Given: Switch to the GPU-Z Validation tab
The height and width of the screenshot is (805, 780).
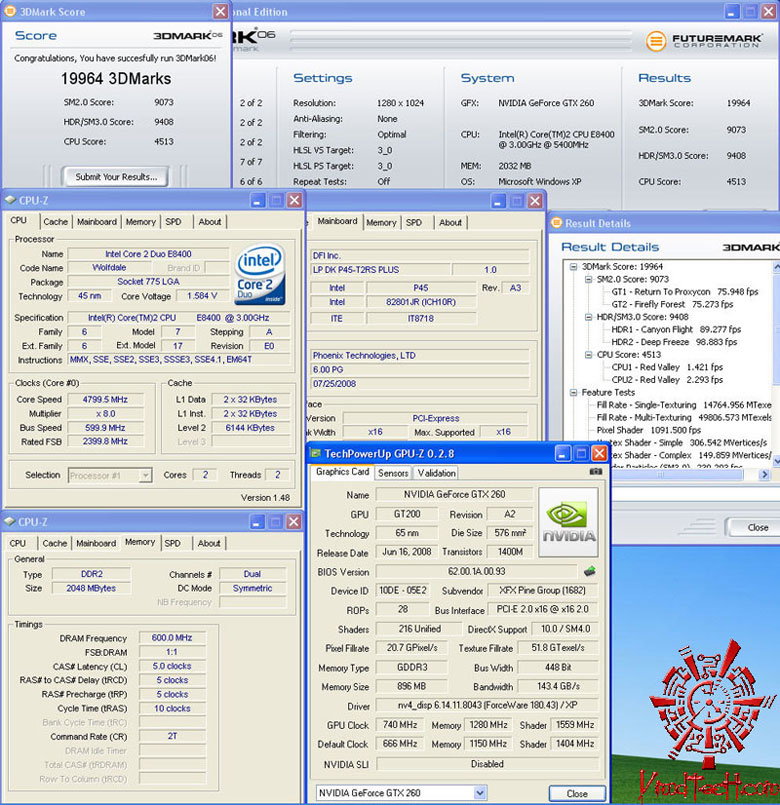Looking at the screenshot, I should [x=436, y=473].
